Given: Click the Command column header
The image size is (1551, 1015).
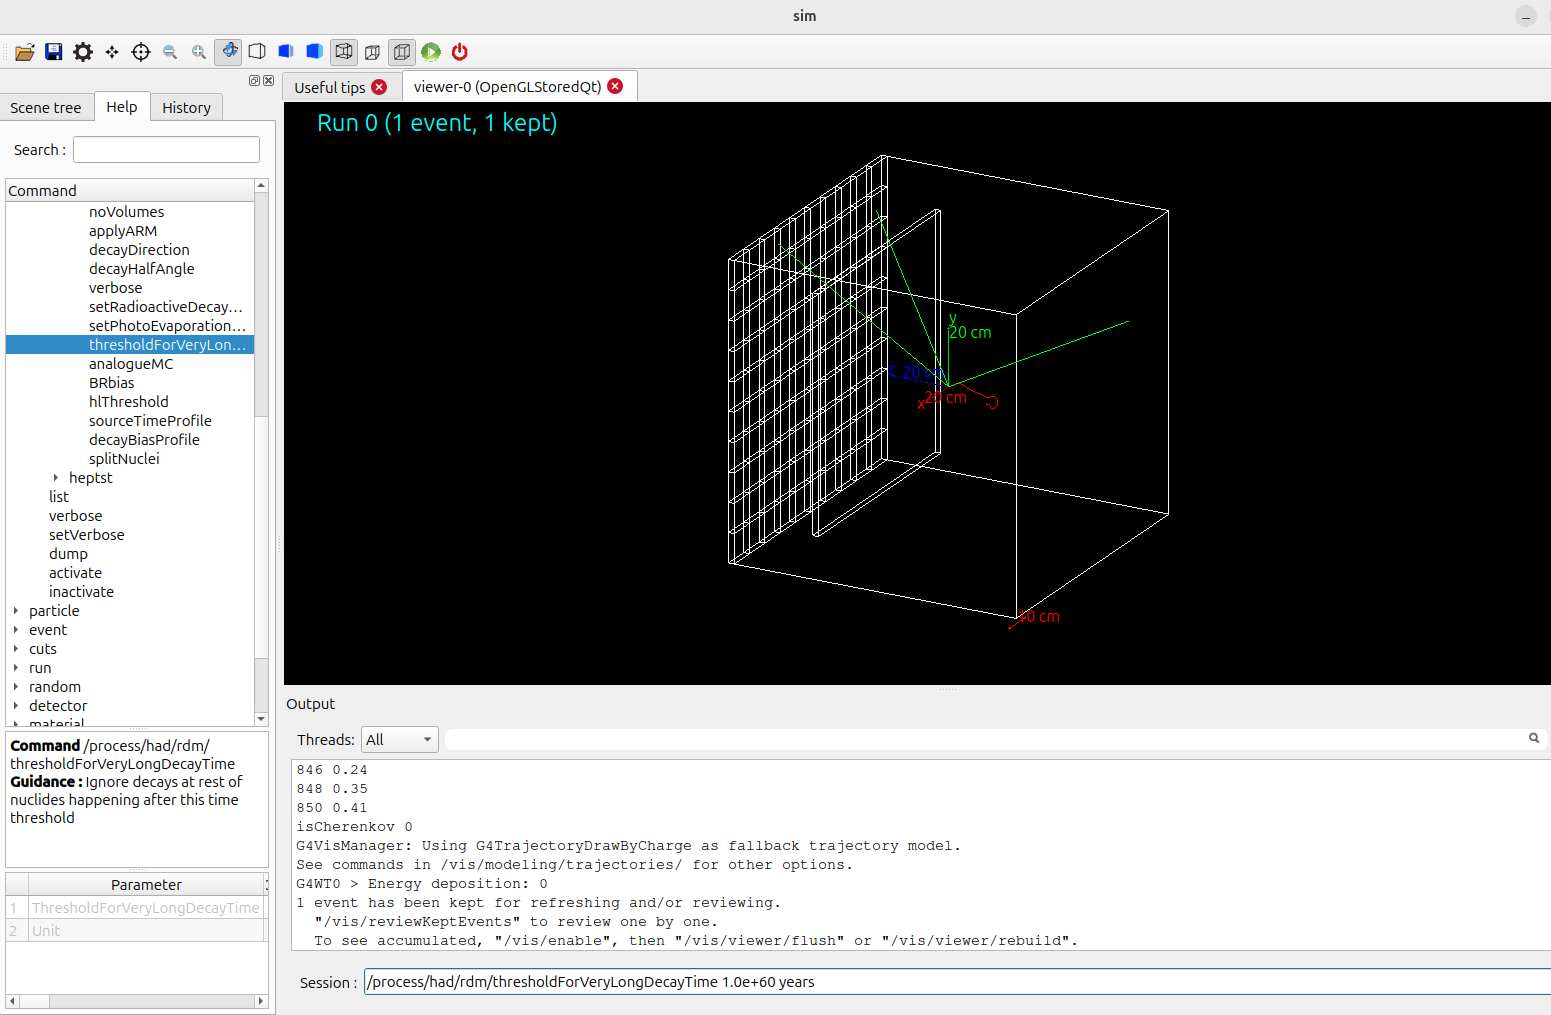Looking at the screenshot, I should pos(130,191).
